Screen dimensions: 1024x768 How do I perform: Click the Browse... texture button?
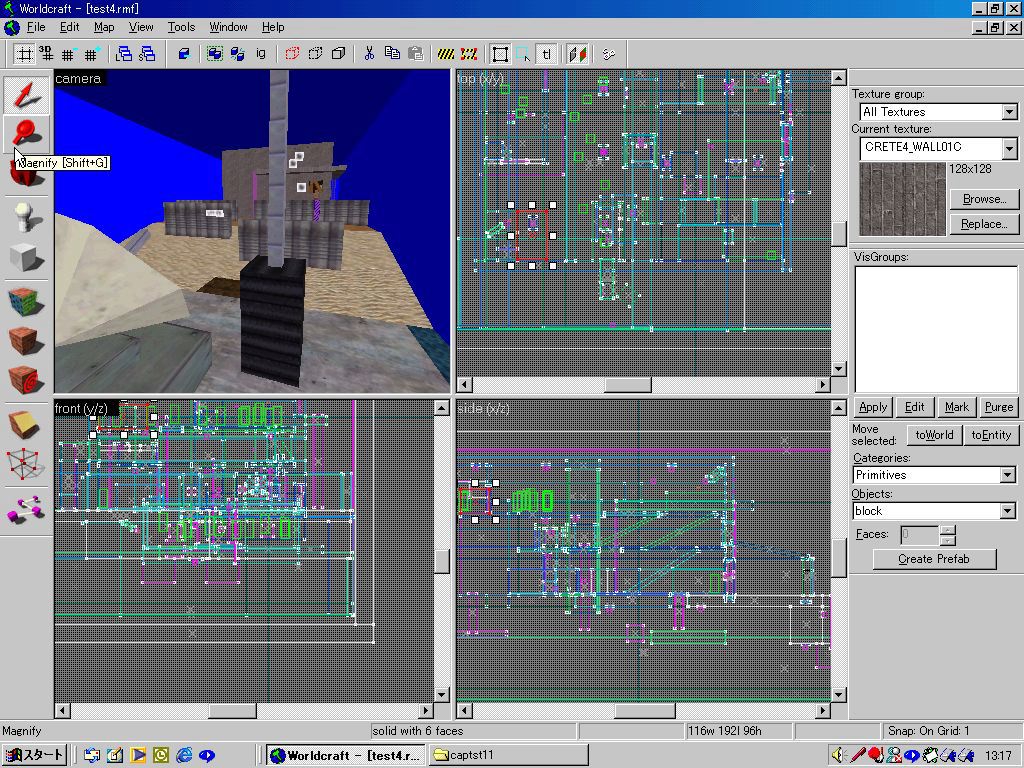[x=984, y=199]
